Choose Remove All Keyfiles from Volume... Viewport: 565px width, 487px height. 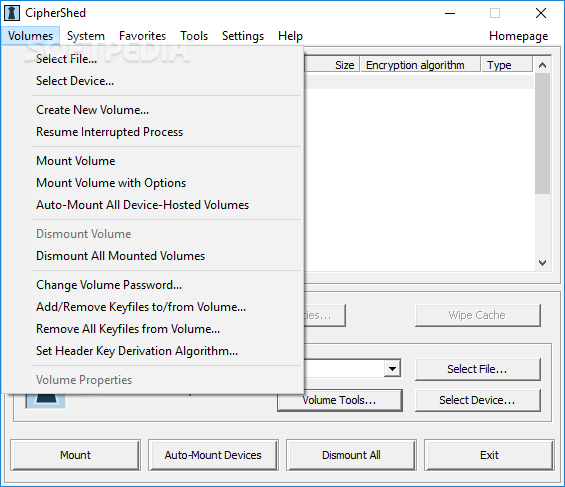point(152,329)
